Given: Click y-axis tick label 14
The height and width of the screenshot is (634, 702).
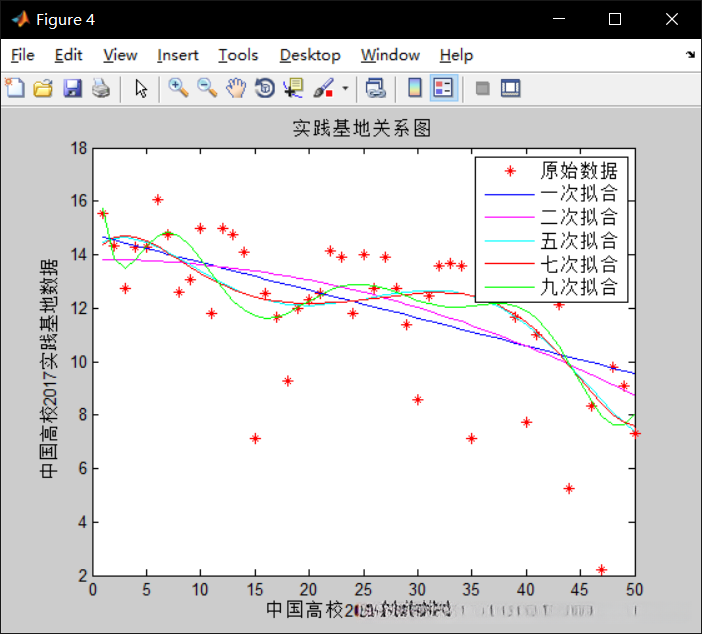Looking at the screenshot, I should tap(79, 255).
